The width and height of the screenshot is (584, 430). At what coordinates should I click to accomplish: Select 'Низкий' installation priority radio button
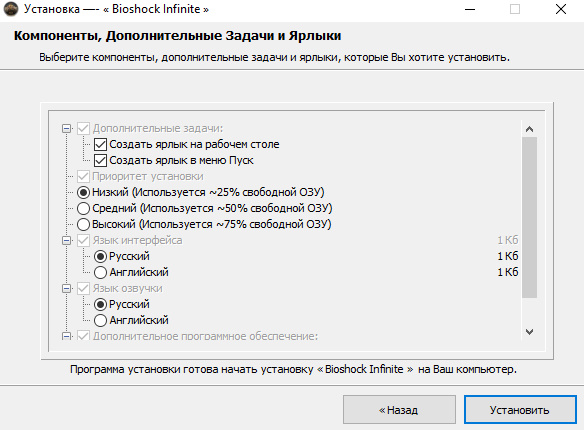click(x=83, y=192)
